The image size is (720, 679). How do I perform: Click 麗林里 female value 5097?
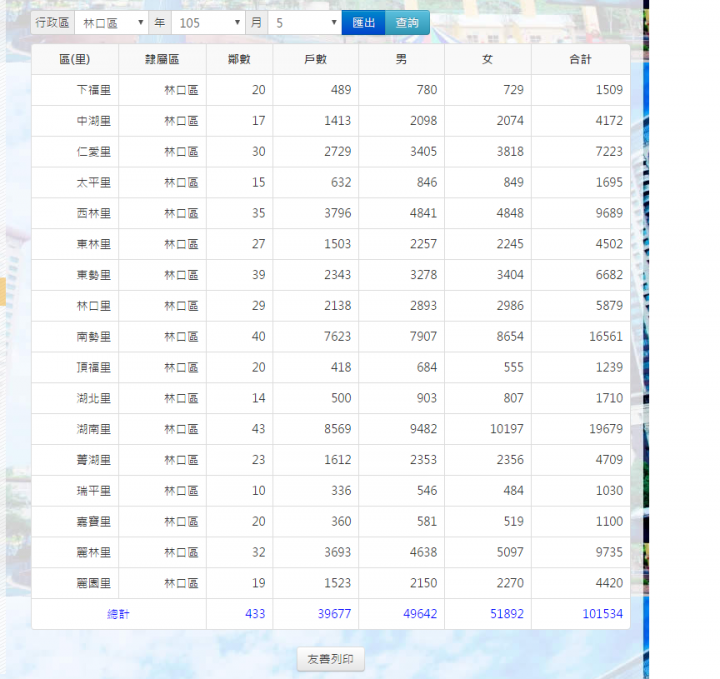tap(510, 552)
